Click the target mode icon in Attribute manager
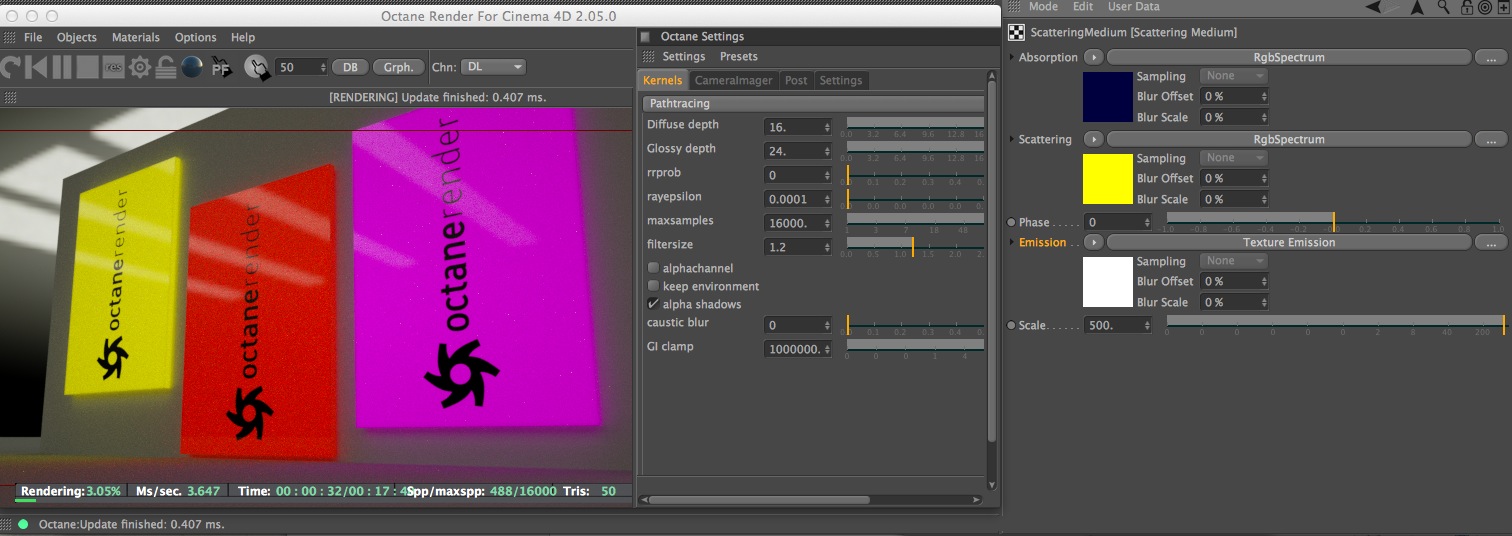The width and height of the screenshot is (1512, 536). pyautogui.click(x=1485, y=7)
